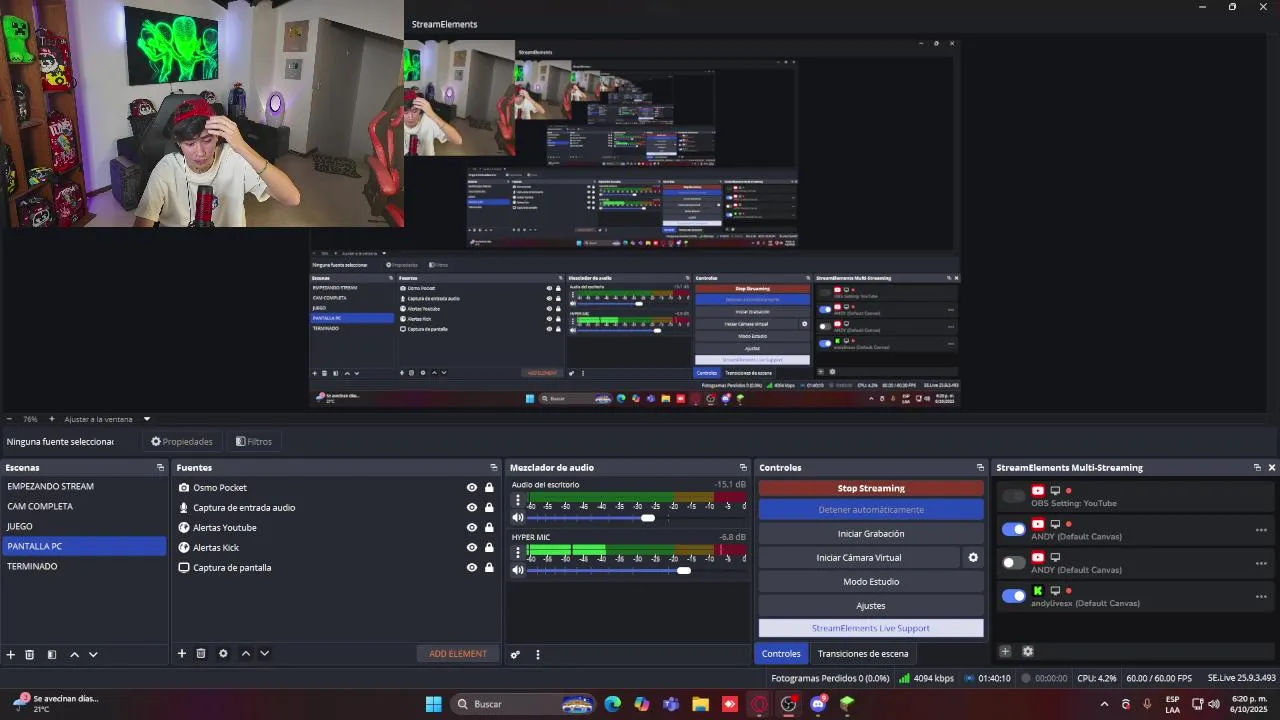This screenshot has width=1280, height=720.
Task: Mute the HYPER MIC speaker icon
Action: (x=518, y=570)
